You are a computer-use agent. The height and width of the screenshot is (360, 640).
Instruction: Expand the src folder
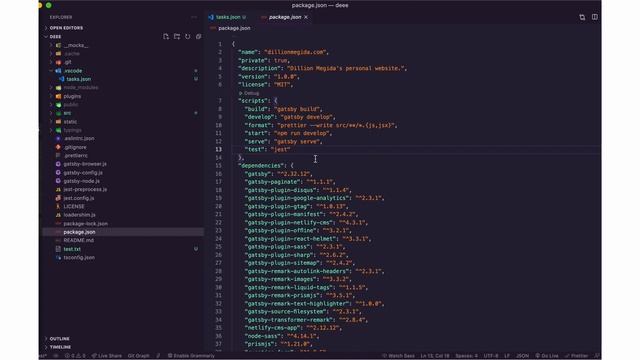67,113
